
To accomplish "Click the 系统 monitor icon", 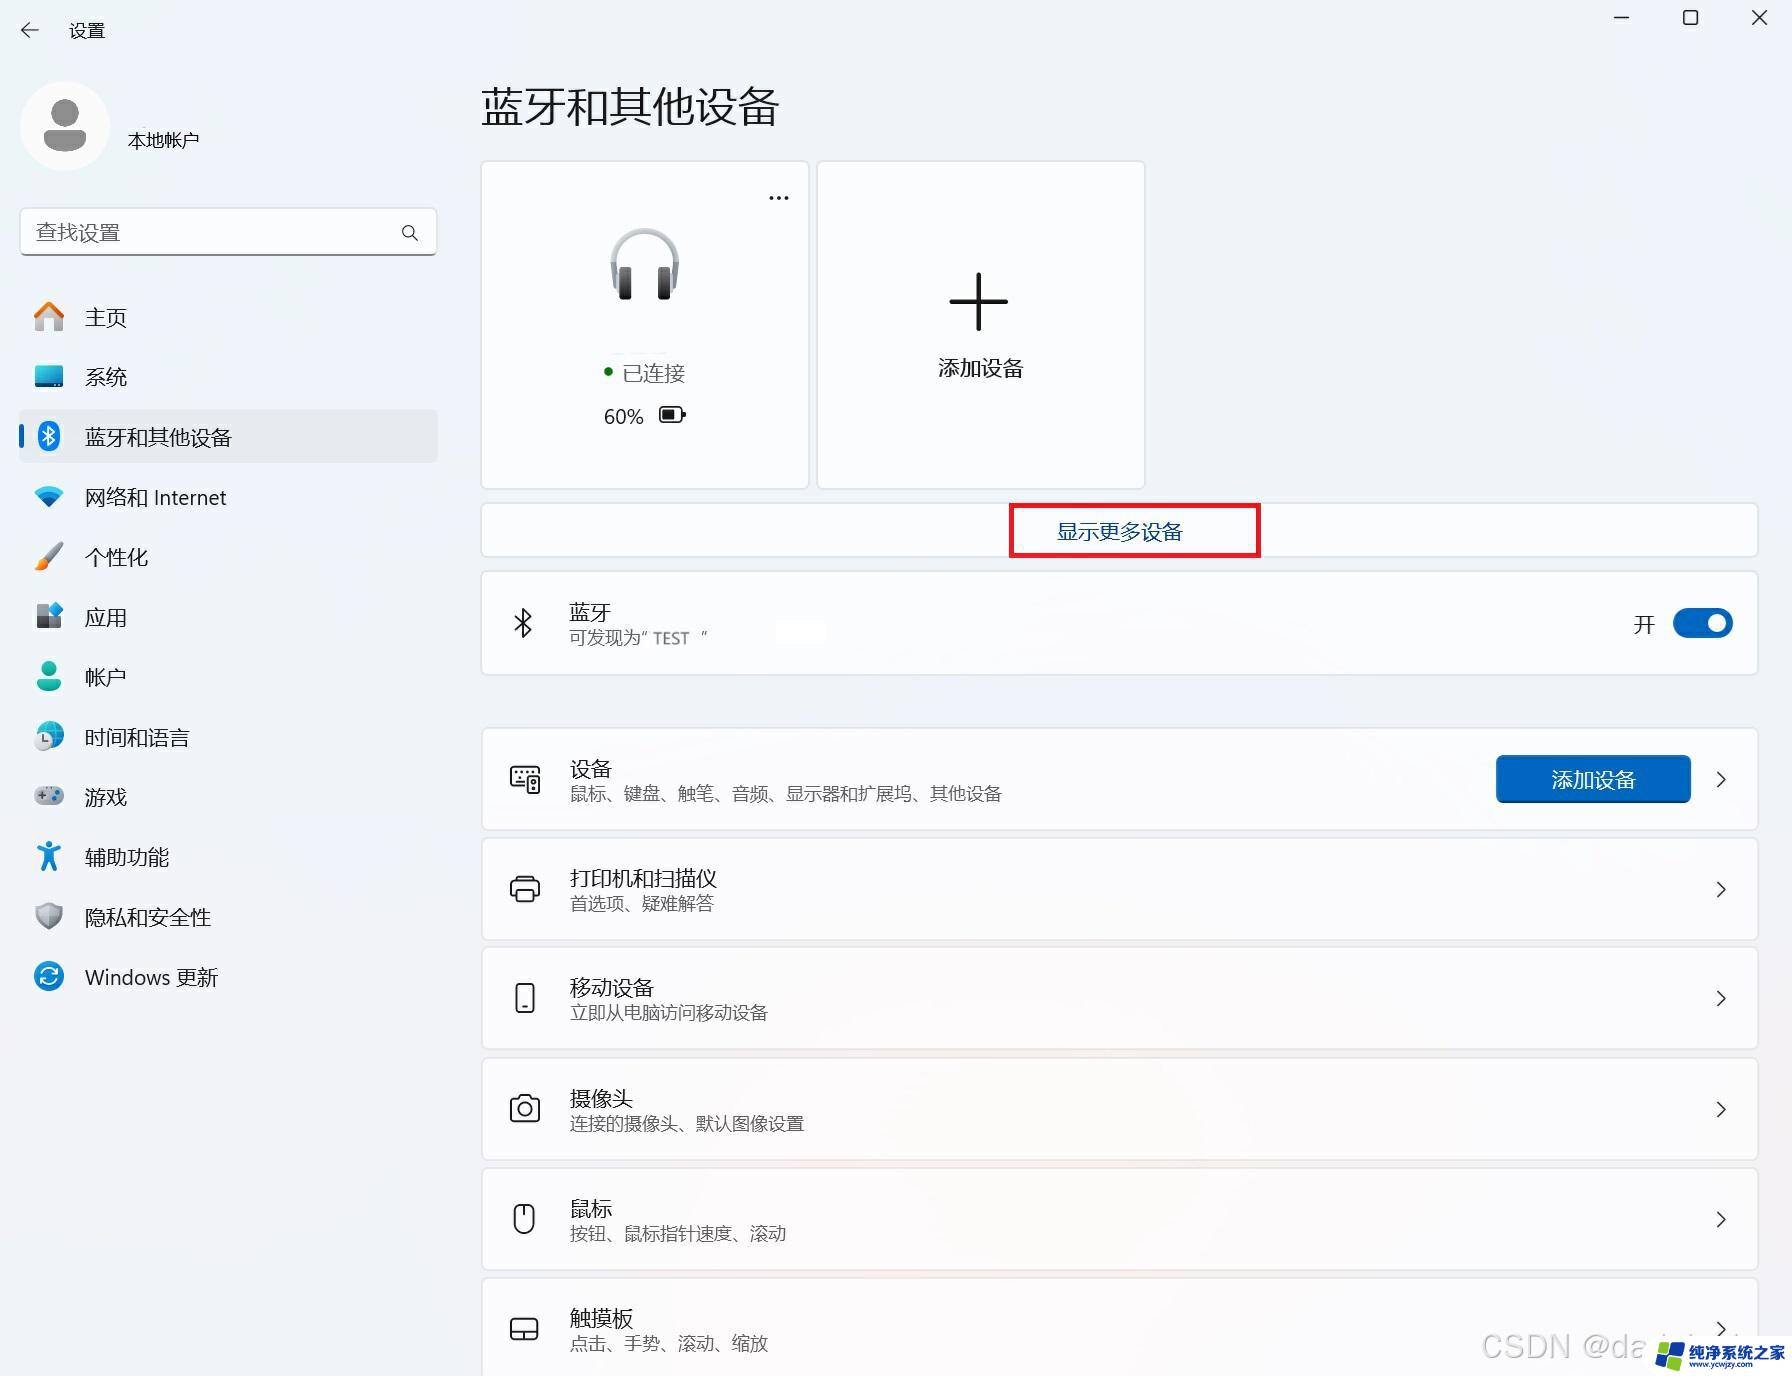I will [x=49, y=376].
